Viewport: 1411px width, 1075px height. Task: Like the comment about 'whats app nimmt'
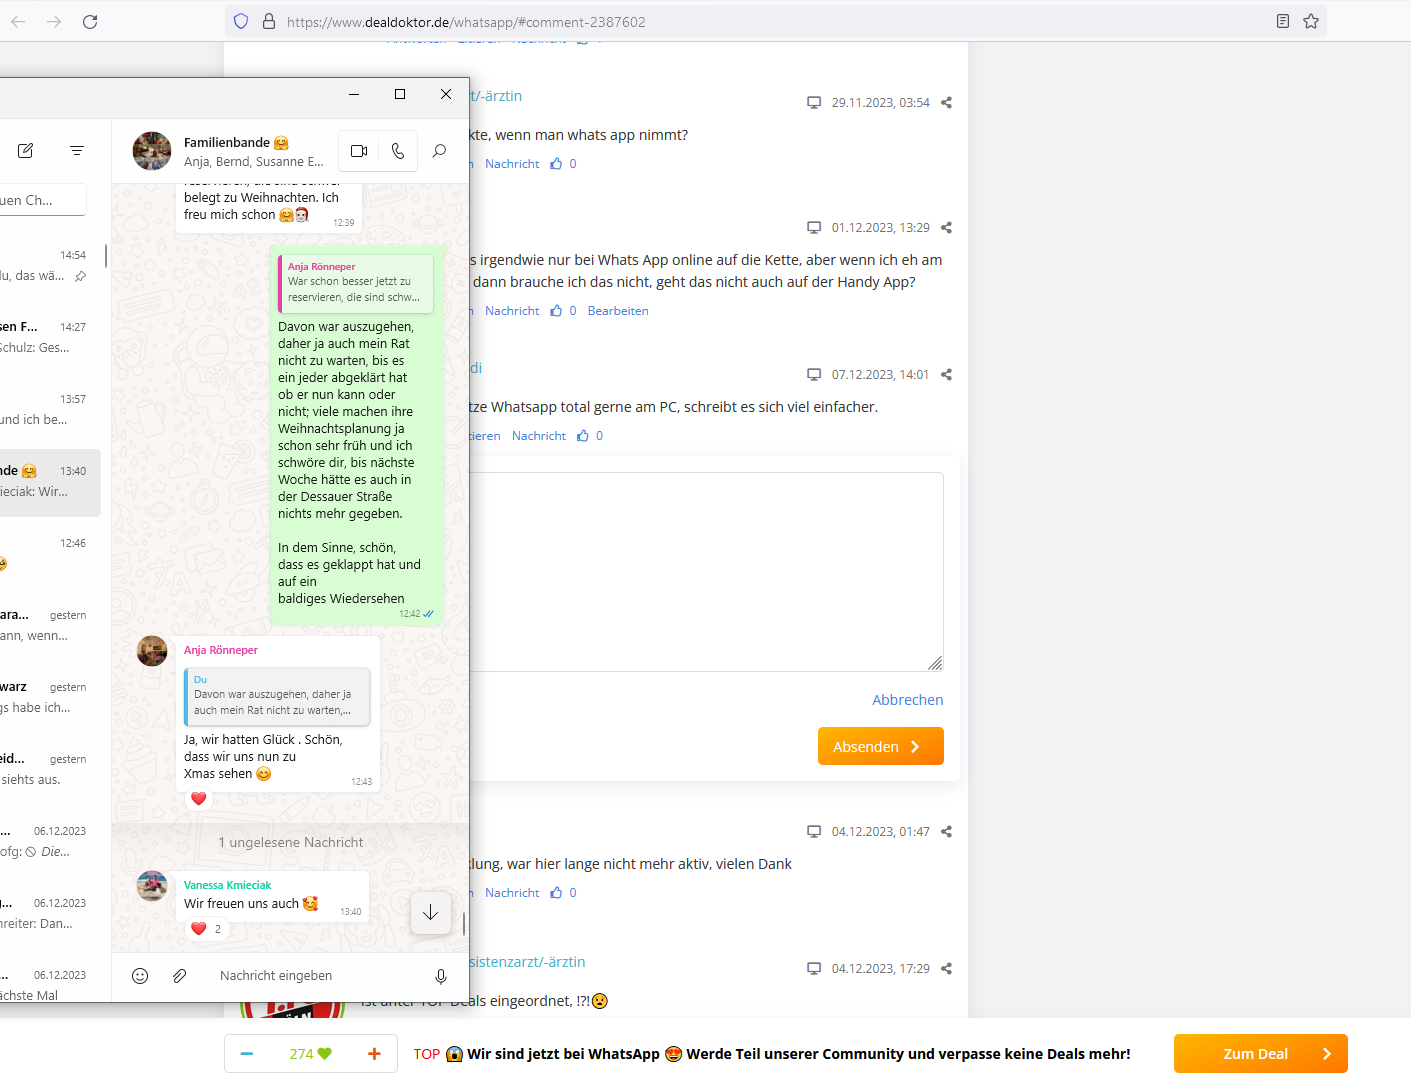[x=556, y=163]
